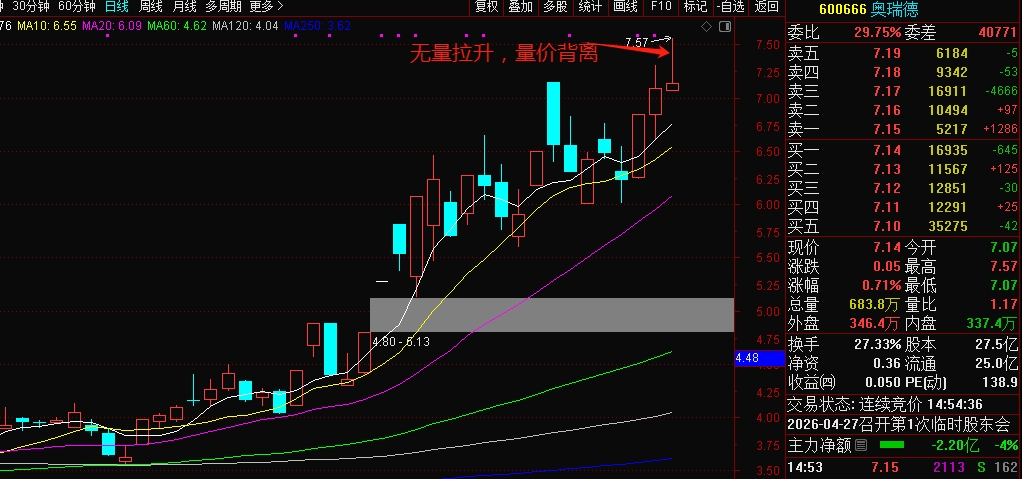Image resolution: width=1022 pixels, height=479 pixels.
Task: Click the PE(动) 138.9 value
Action: coord(1002,382)
